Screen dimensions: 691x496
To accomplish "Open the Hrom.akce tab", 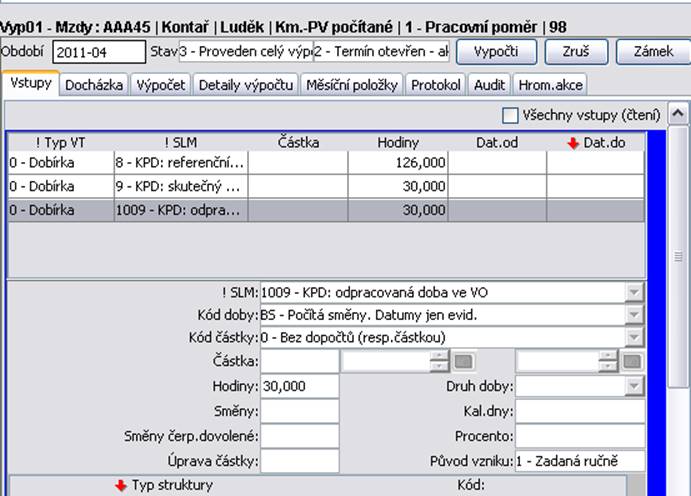I will pyautogui.click(x=550, y=85).
